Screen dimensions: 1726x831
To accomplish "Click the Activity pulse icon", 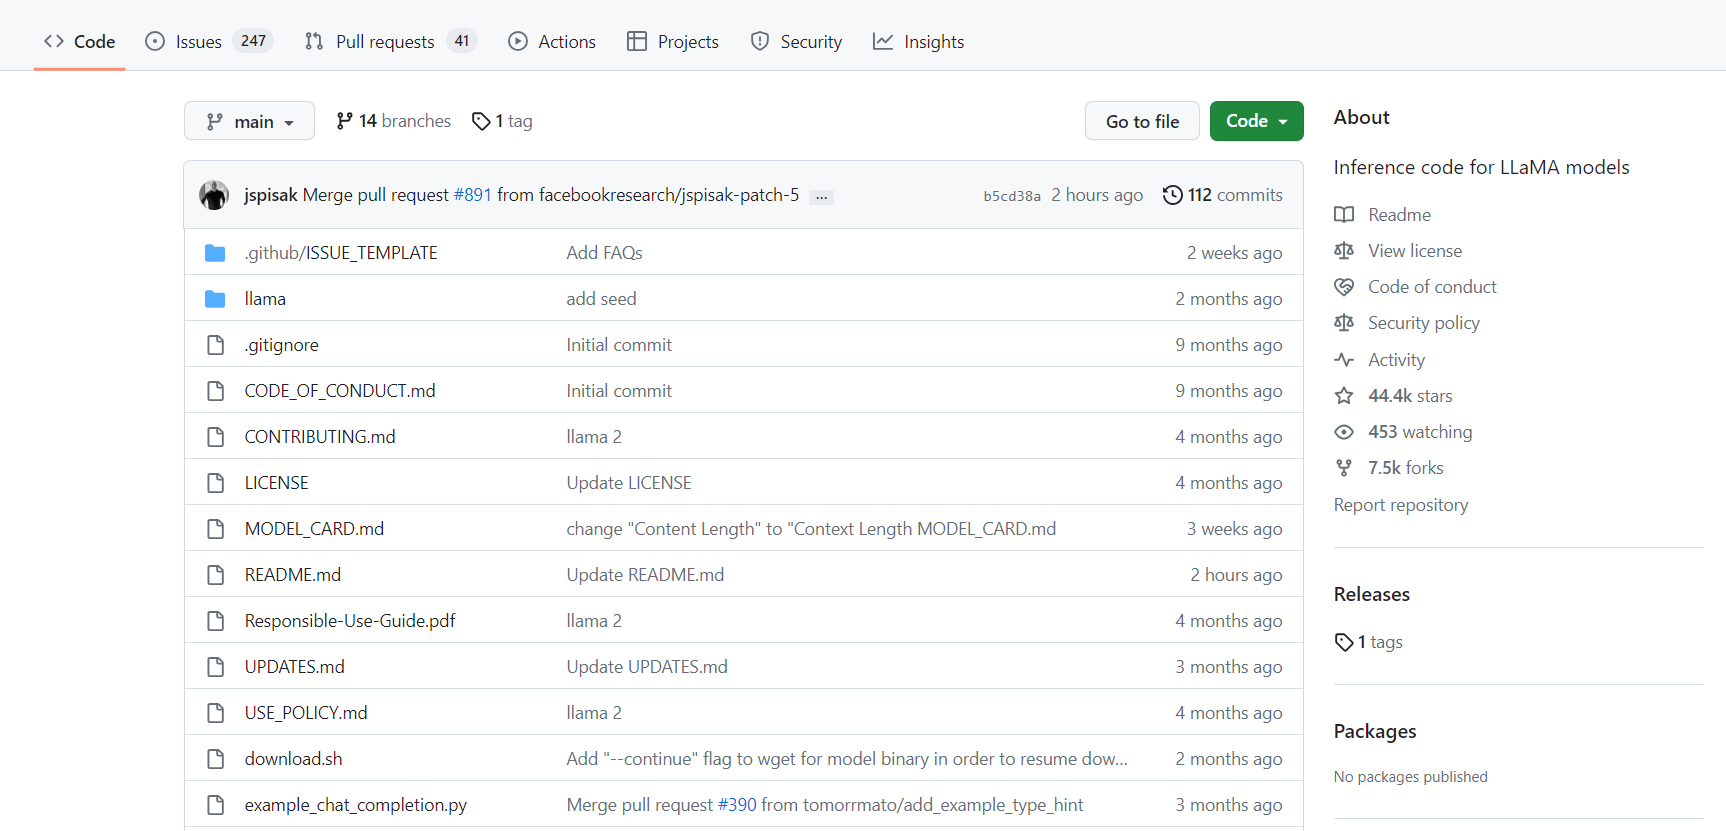I will [1344, 360].
